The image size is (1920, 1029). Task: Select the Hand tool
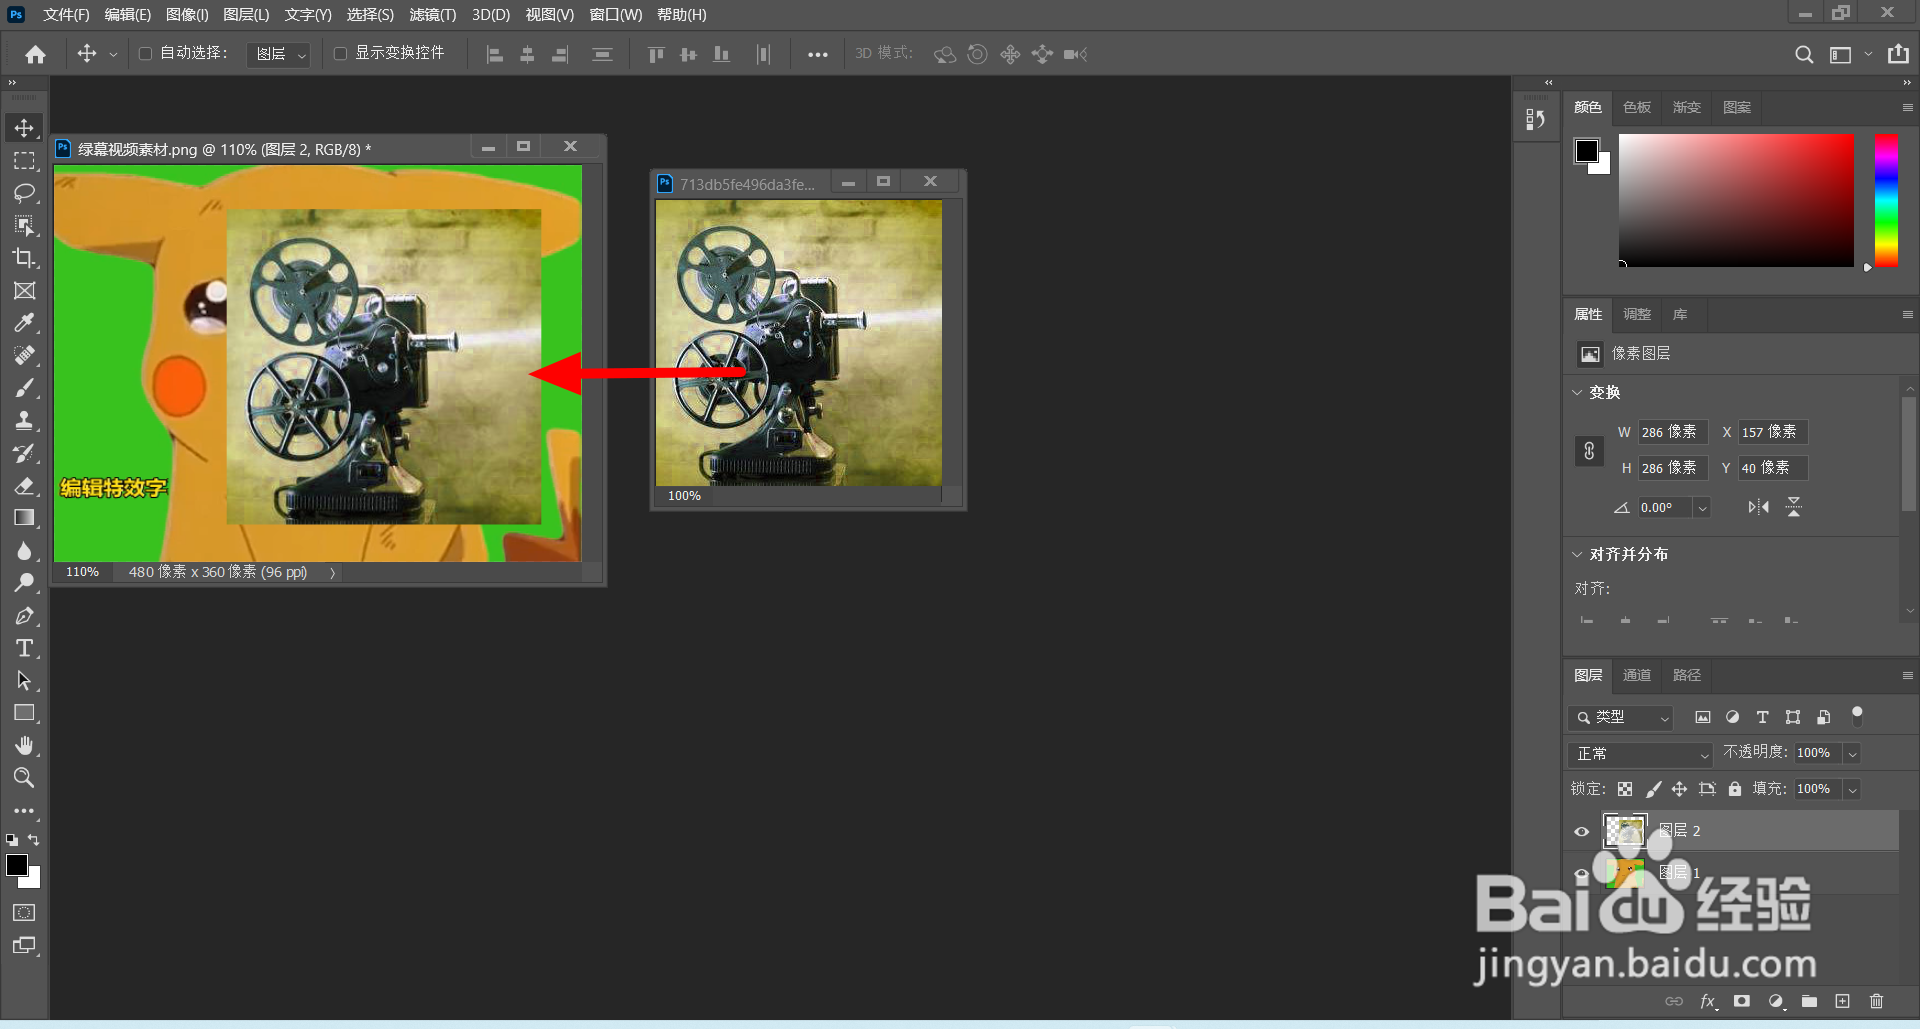pos(24,746)
